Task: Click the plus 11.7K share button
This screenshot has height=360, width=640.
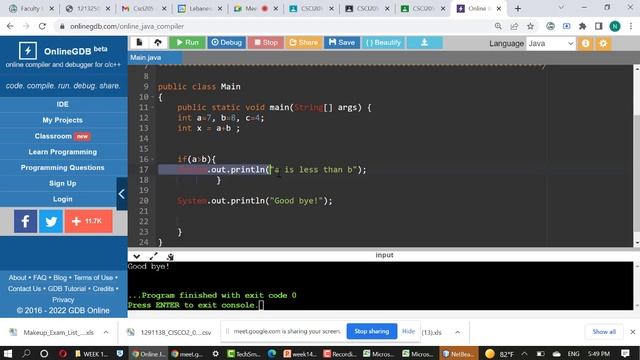Action: coord(89,221)
